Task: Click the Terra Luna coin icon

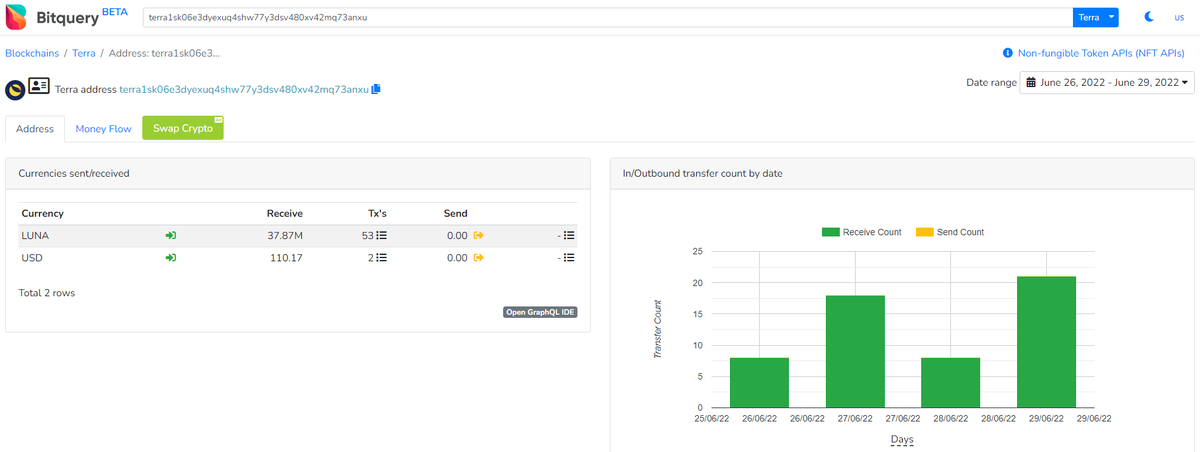Action: point(15,89)
